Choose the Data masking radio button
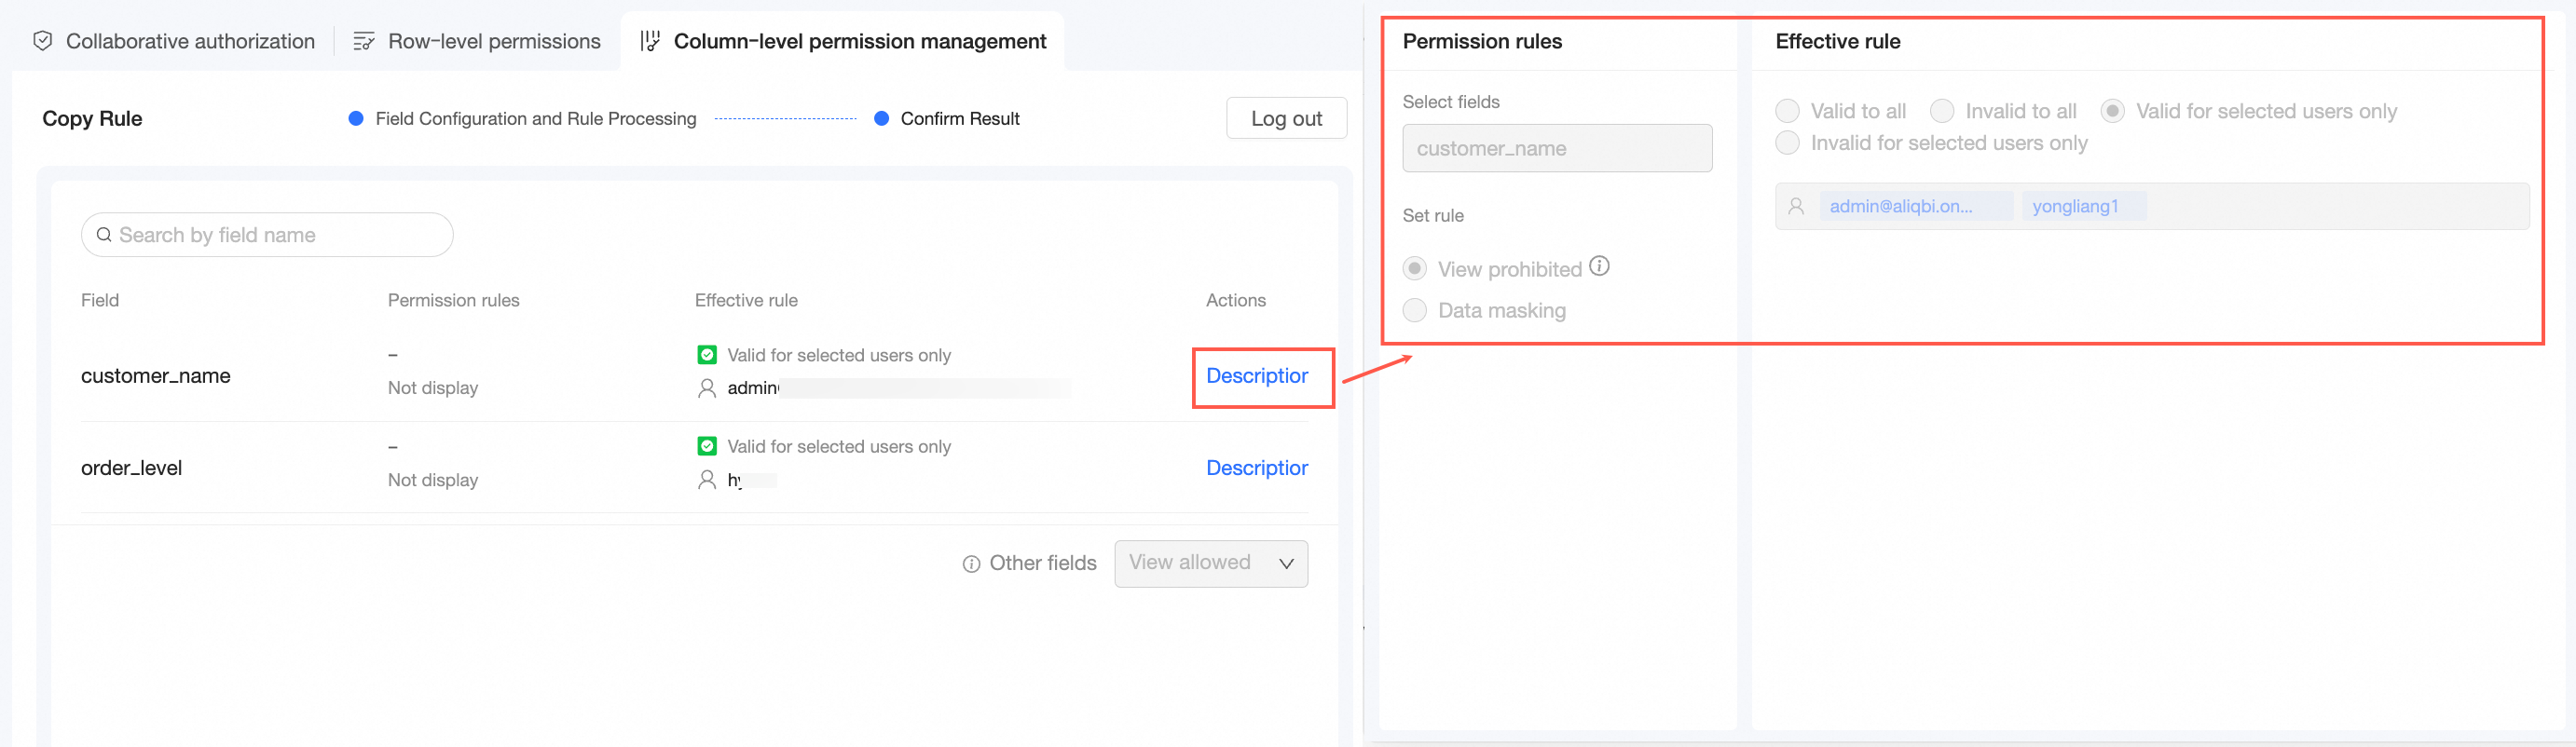 1415,311
